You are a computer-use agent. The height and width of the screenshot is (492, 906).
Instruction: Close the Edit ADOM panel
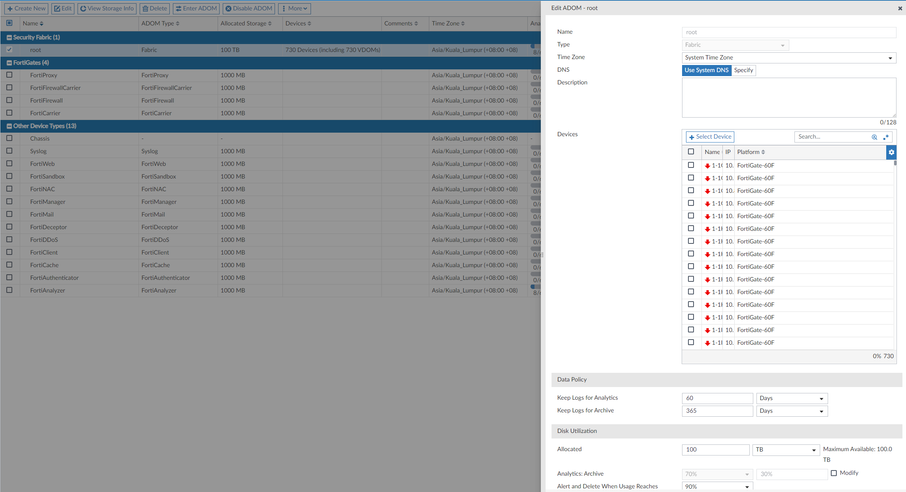[x=900, y=8]
